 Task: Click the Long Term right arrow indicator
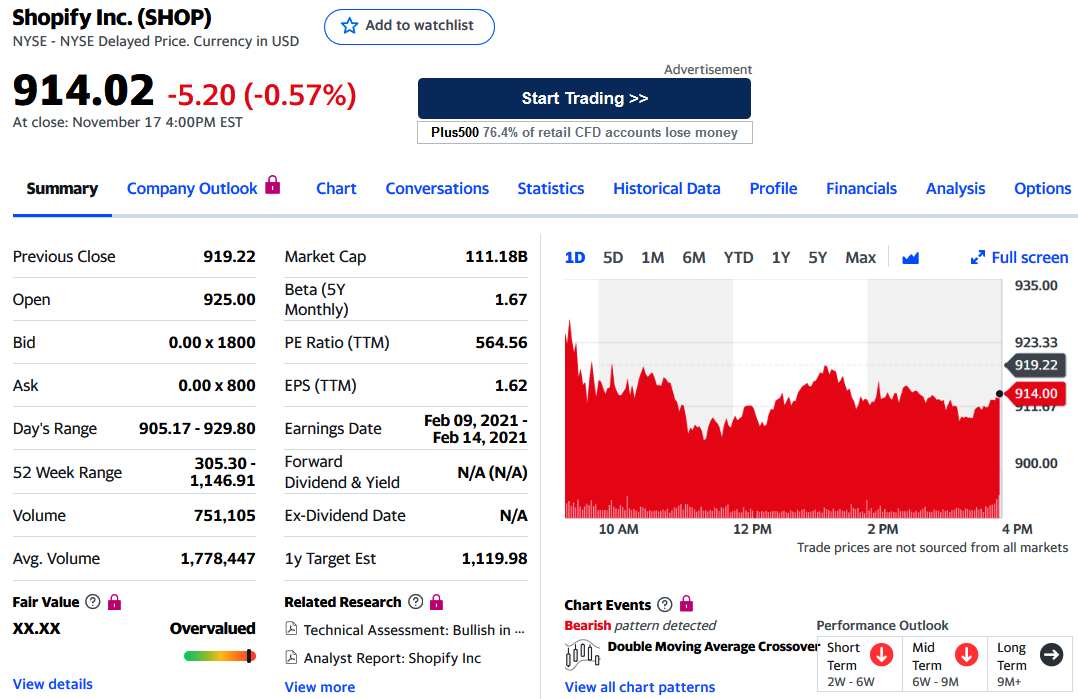click(1051, 655)
